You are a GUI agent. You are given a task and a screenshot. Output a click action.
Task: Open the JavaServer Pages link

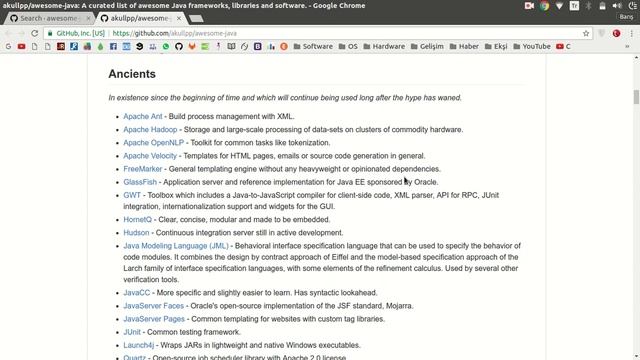(154, 319)
